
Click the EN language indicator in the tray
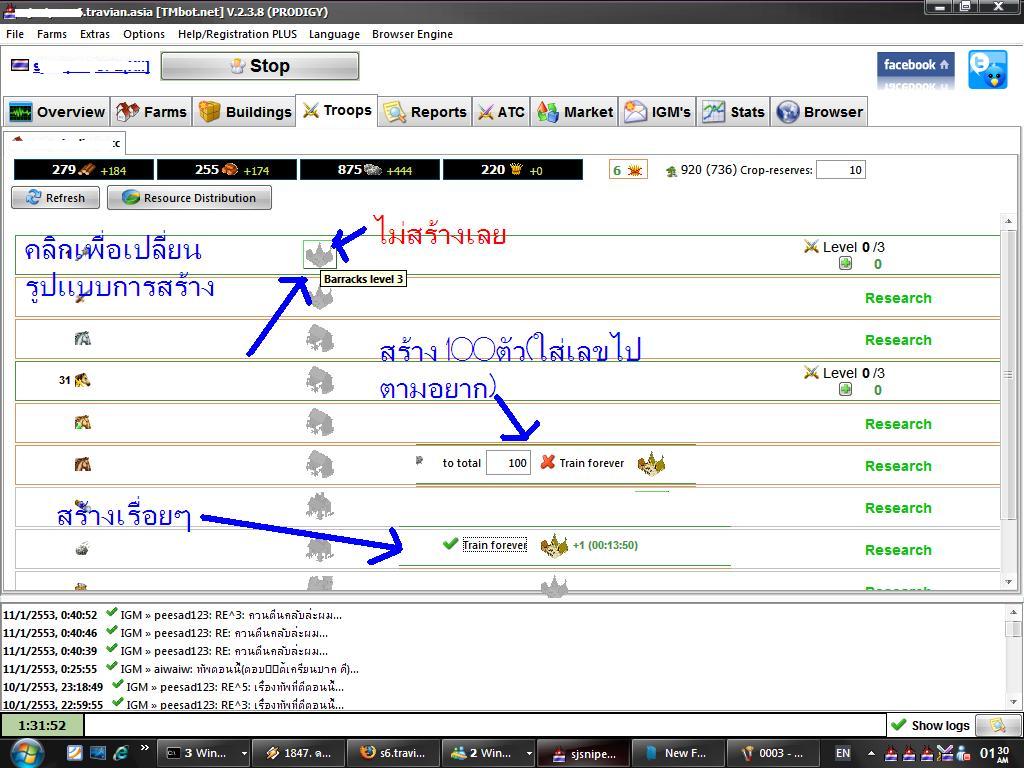coord(843,753)
